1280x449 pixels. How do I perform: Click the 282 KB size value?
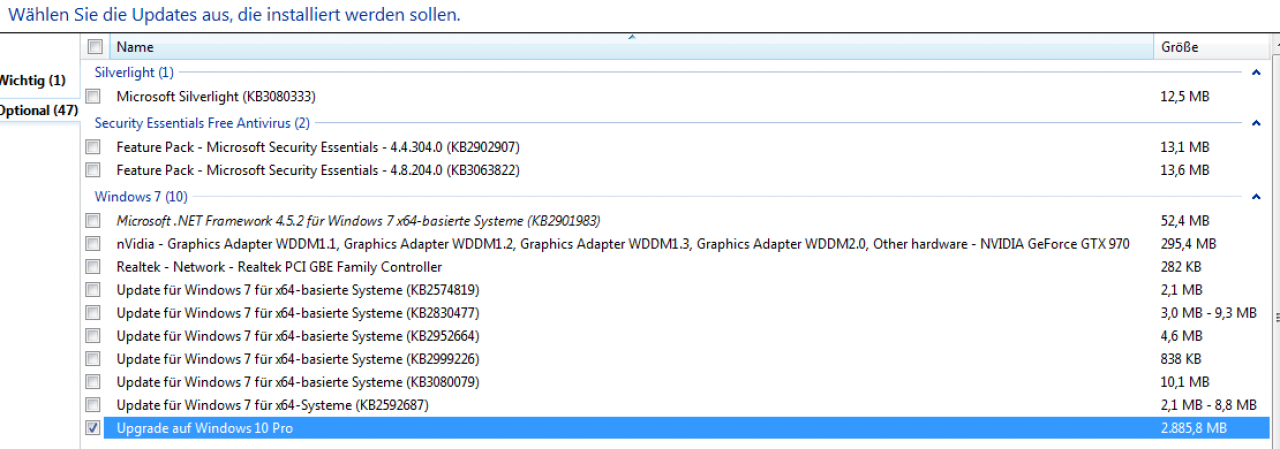[1181, 267]
